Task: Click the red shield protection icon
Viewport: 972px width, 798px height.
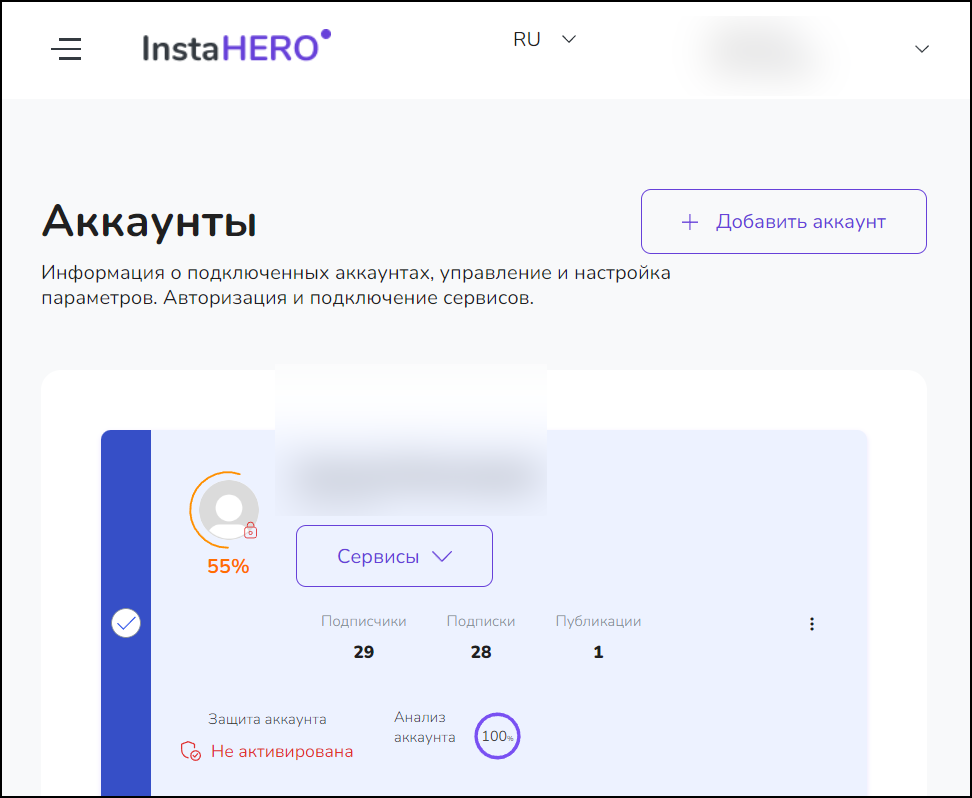Action: pyautogui.click(x=190, y=751)
